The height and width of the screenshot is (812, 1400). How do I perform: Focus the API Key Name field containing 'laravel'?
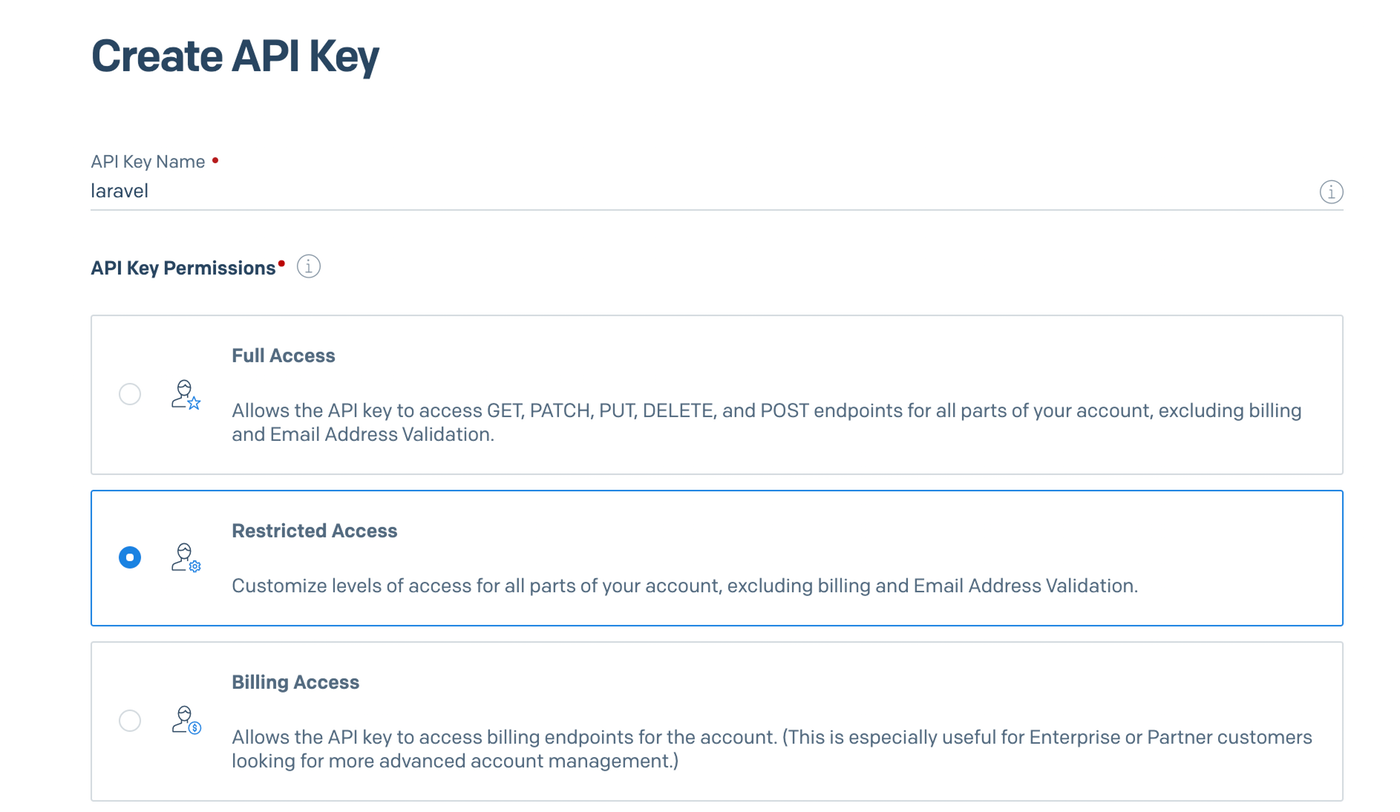[700, 191]
